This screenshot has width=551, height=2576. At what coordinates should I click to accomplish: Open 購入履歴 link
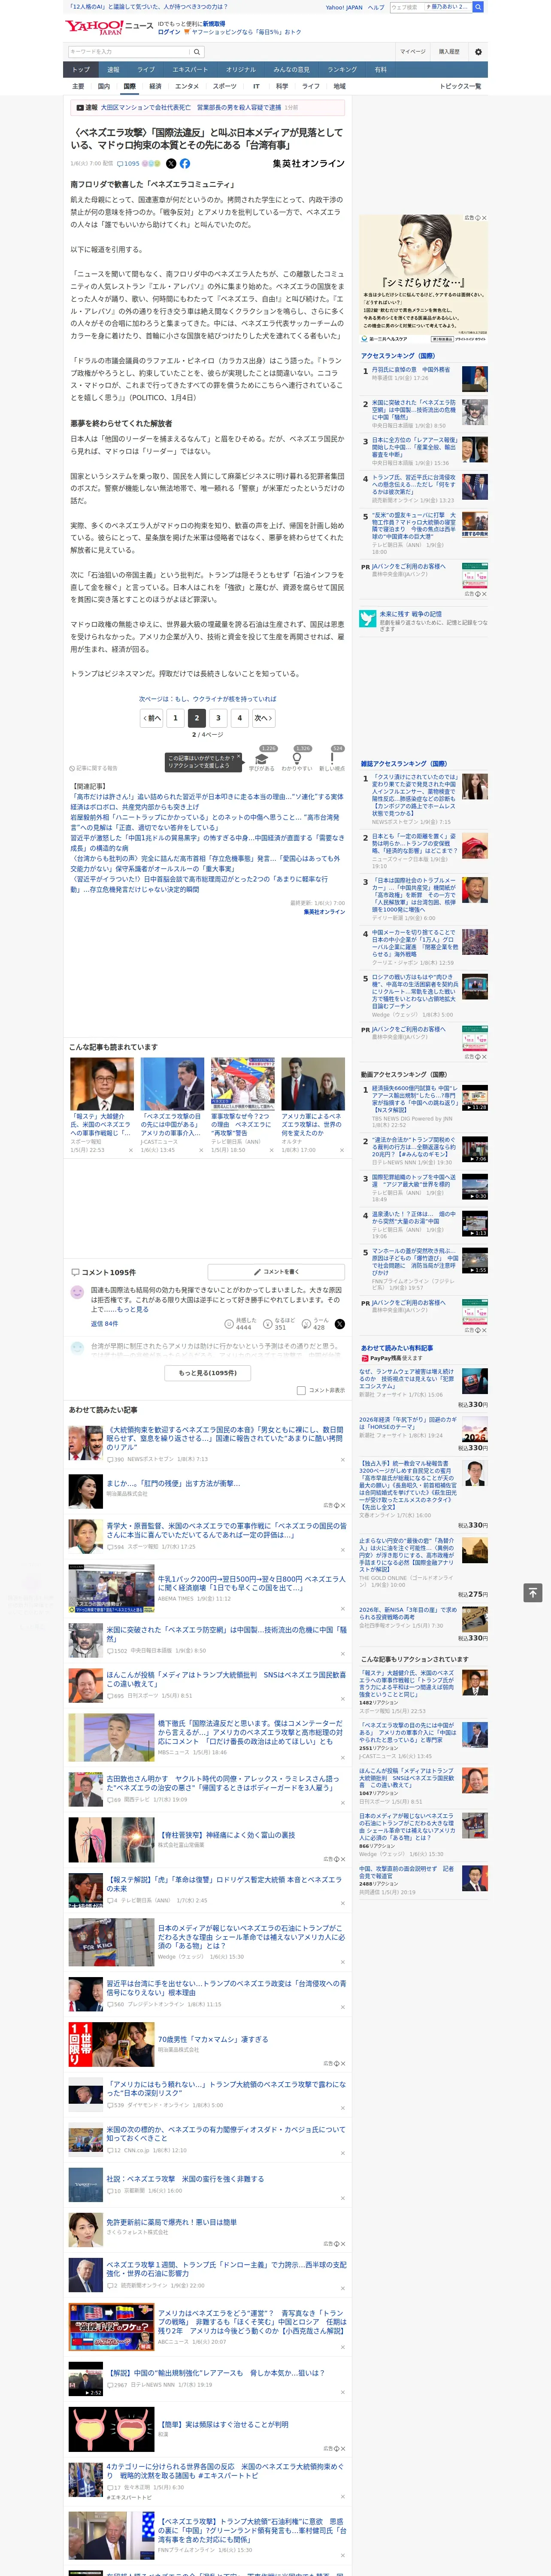449,52
